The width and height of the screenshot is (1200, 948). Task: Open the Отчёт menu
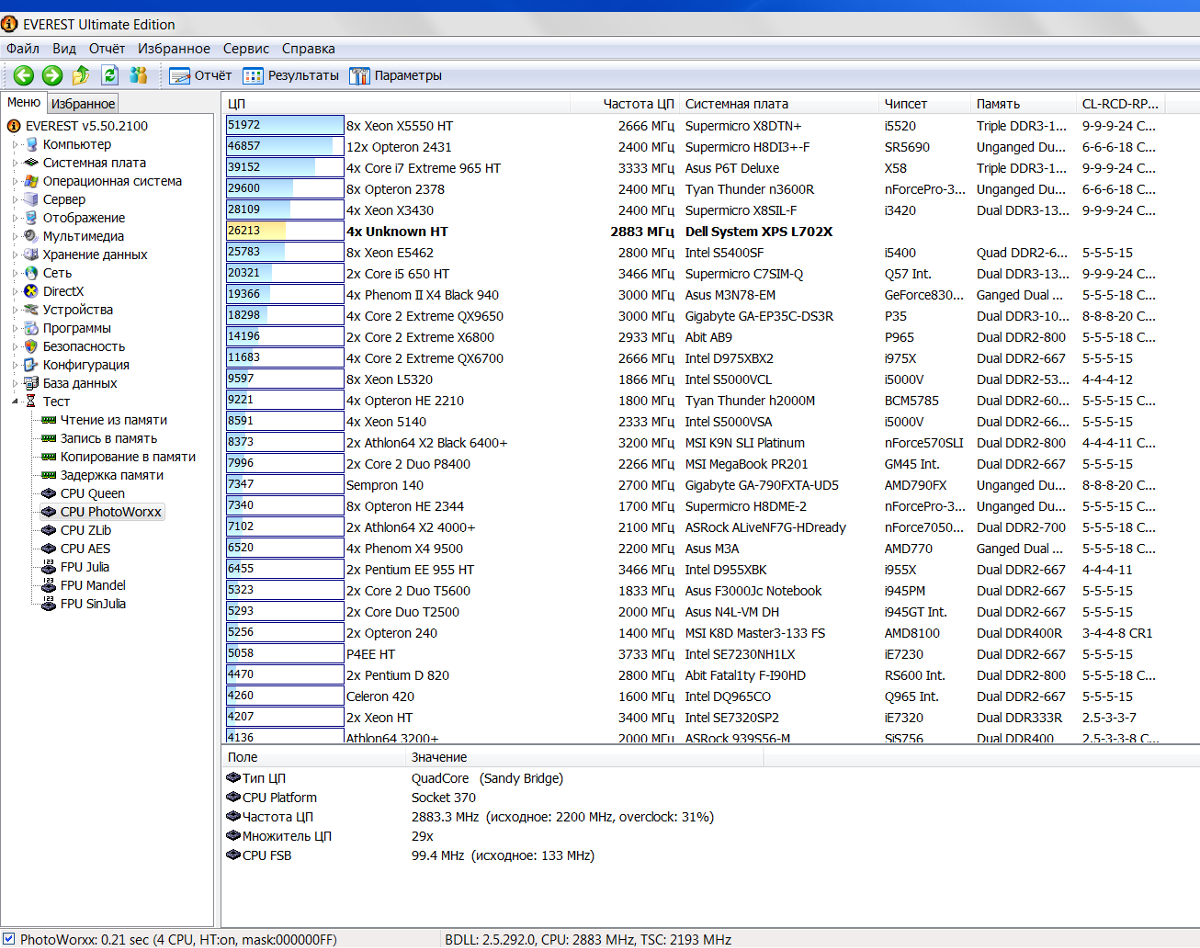107,48
